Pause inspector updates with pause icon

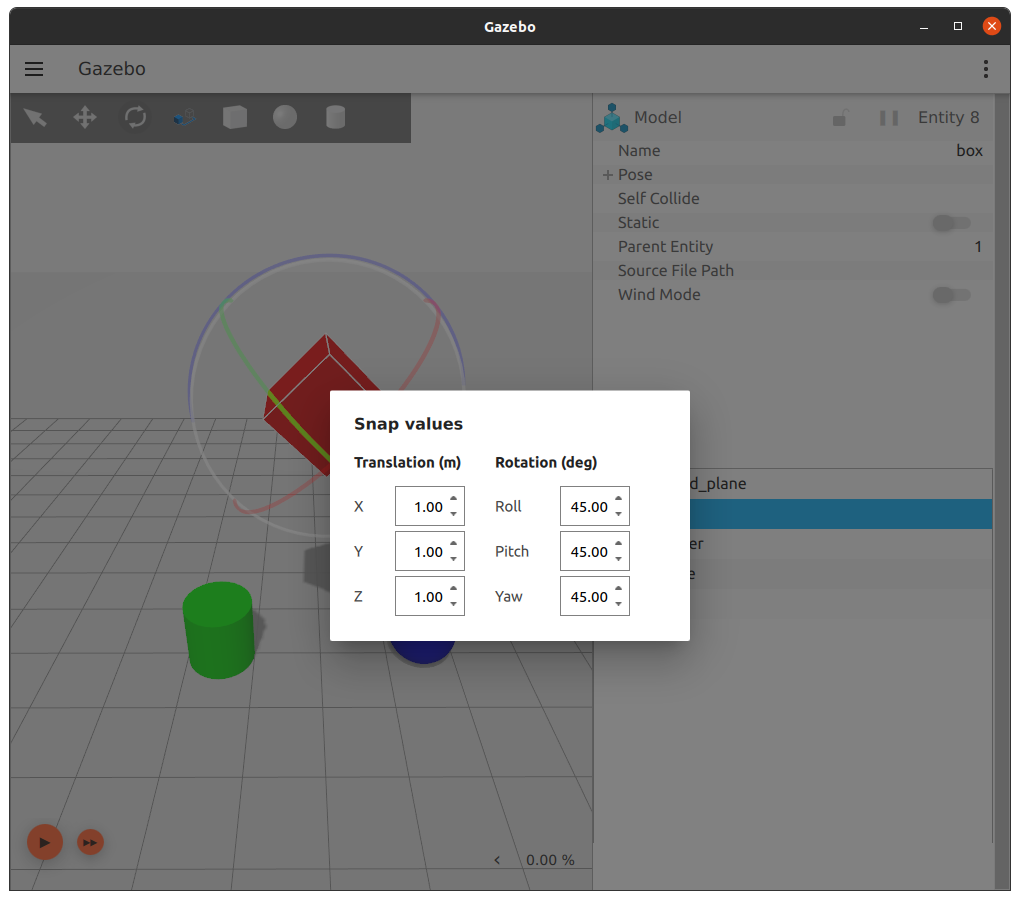point(889,118)
